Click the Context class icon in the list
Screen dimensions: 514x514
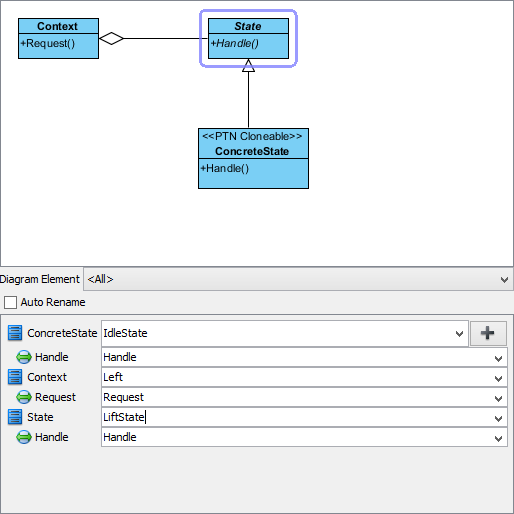point(15,377)
